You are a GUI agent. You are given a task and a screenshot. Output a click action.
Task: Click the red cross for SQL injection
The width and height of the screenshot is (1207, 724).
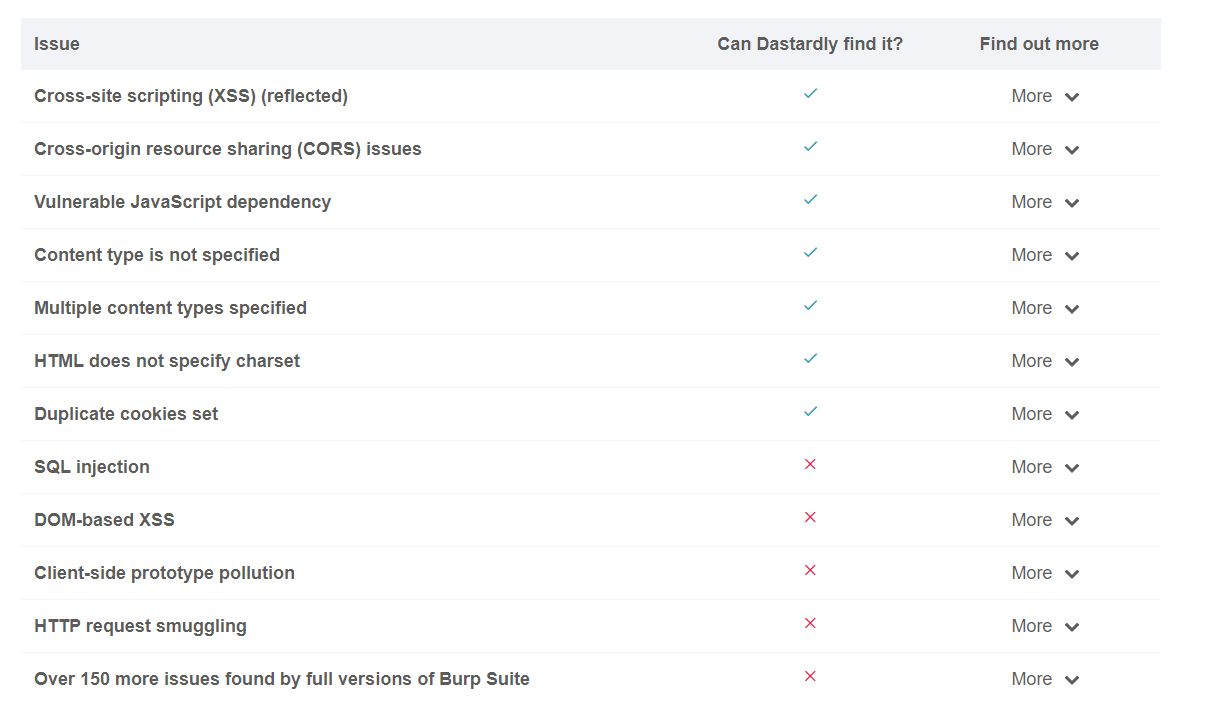coord(810,465)
